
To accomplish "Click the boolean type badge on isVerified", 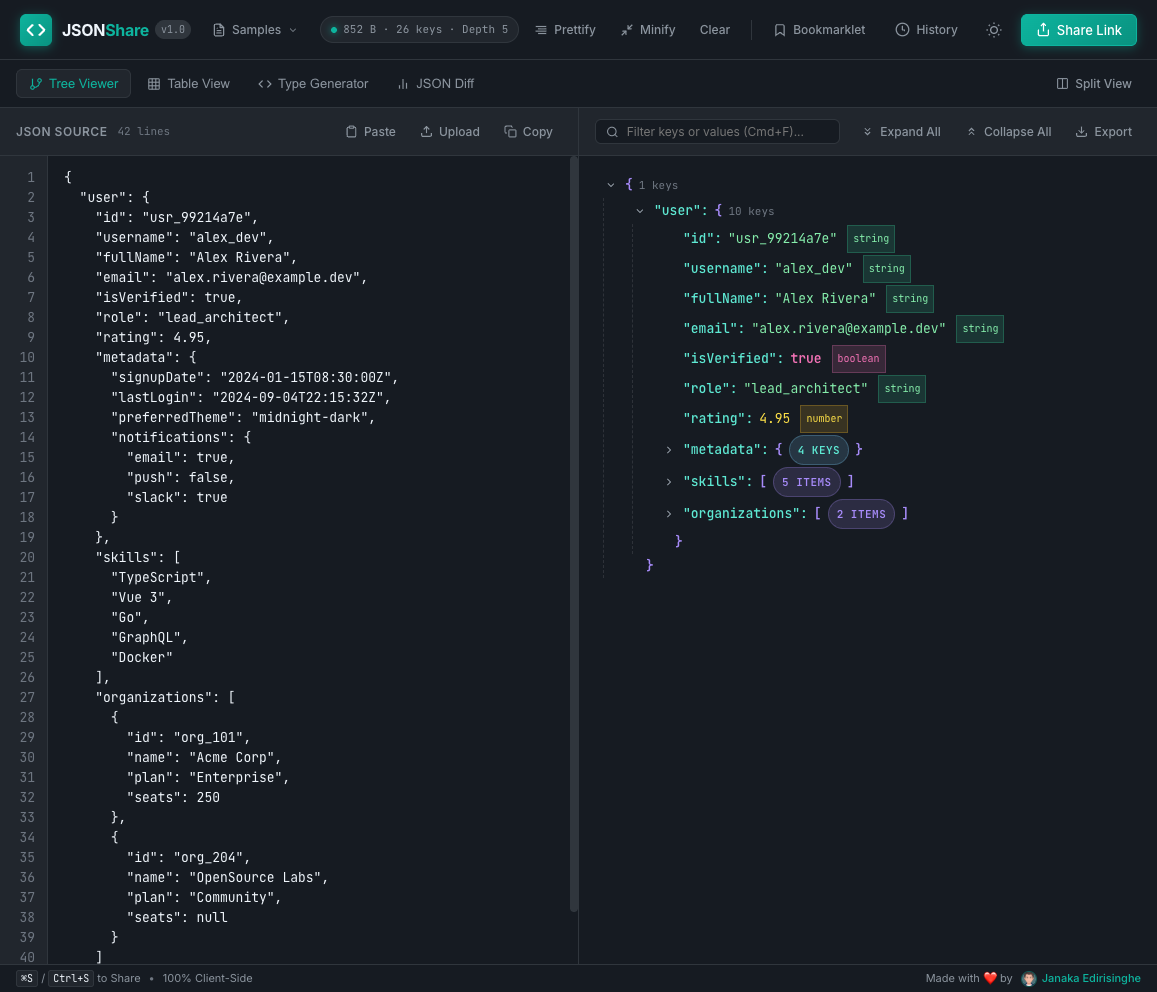I will click(x=858, y=359).
